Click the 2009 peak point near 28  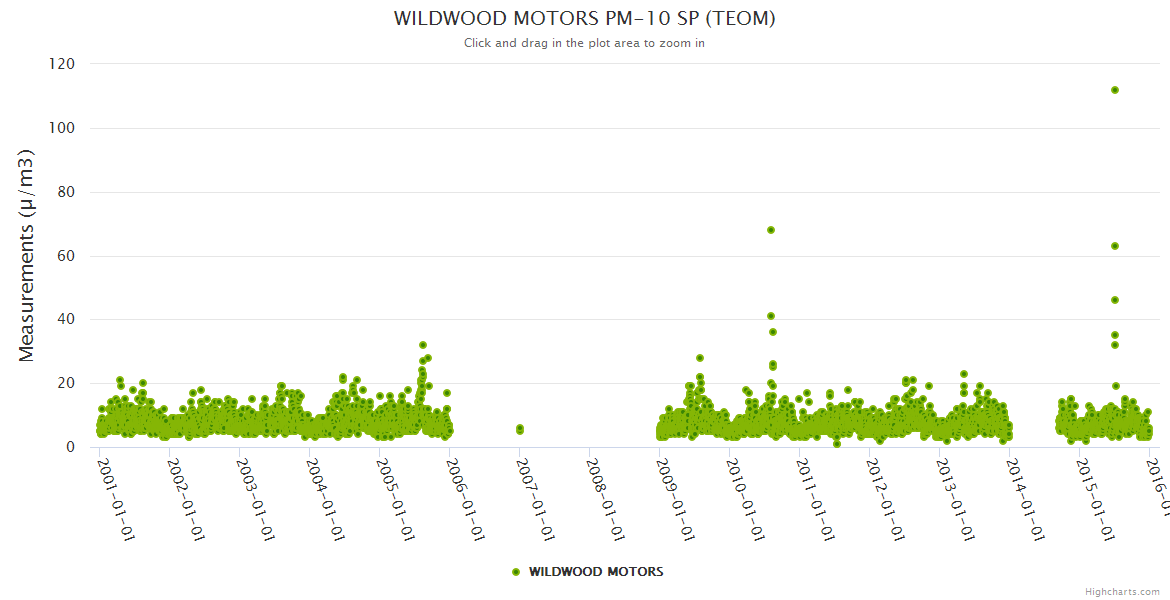[700, 358]
